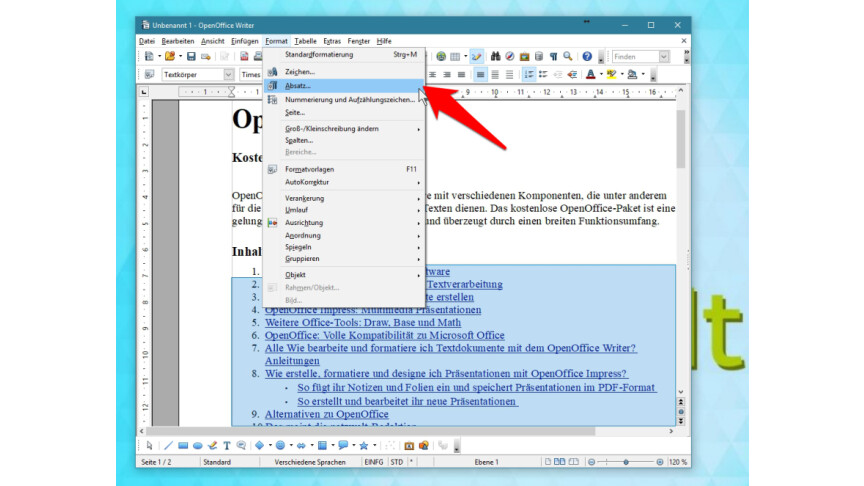Screen dimensions: 864x486
Task: Click the Export as PDF icon
Action: point(244,56)
